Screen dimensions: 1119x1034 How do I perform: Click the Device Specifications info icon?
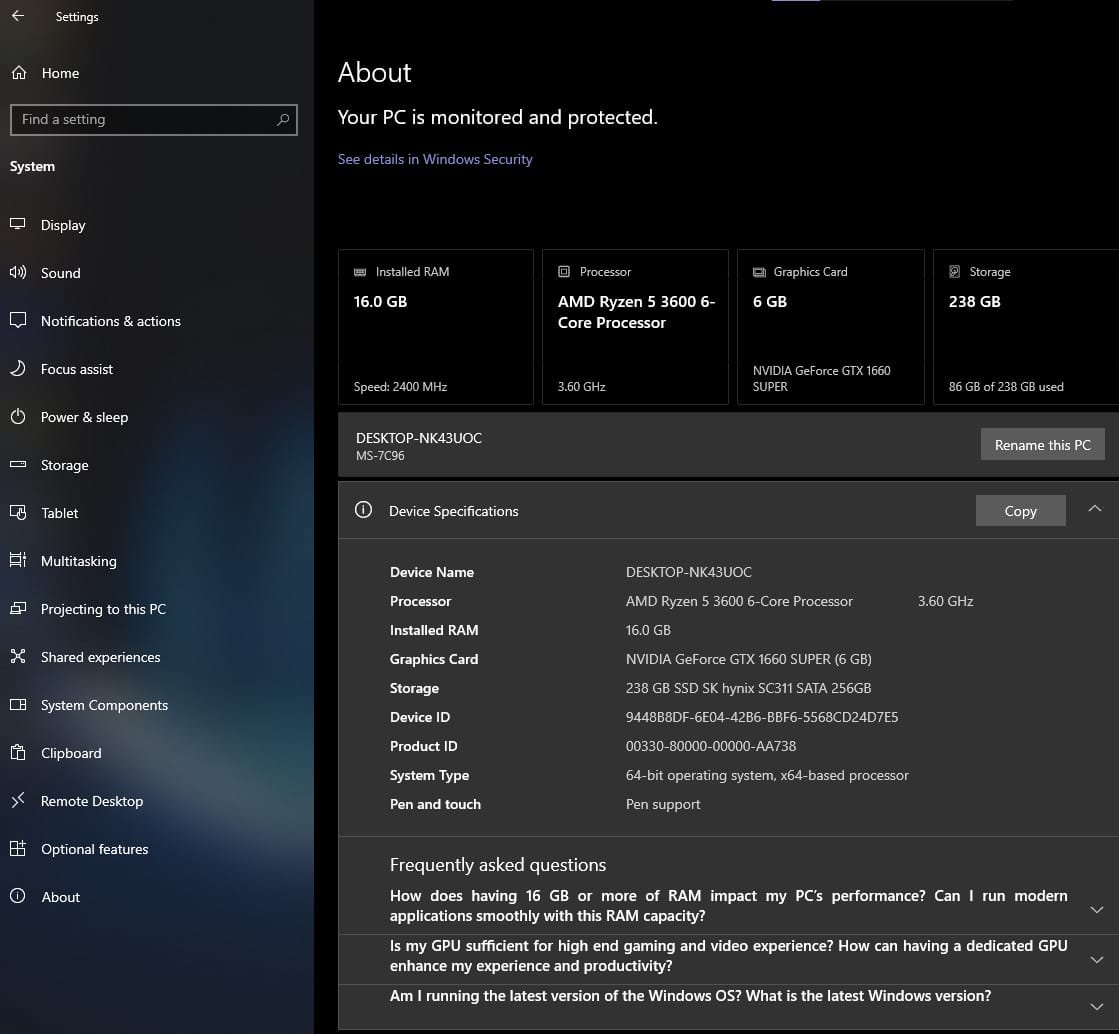363,510
